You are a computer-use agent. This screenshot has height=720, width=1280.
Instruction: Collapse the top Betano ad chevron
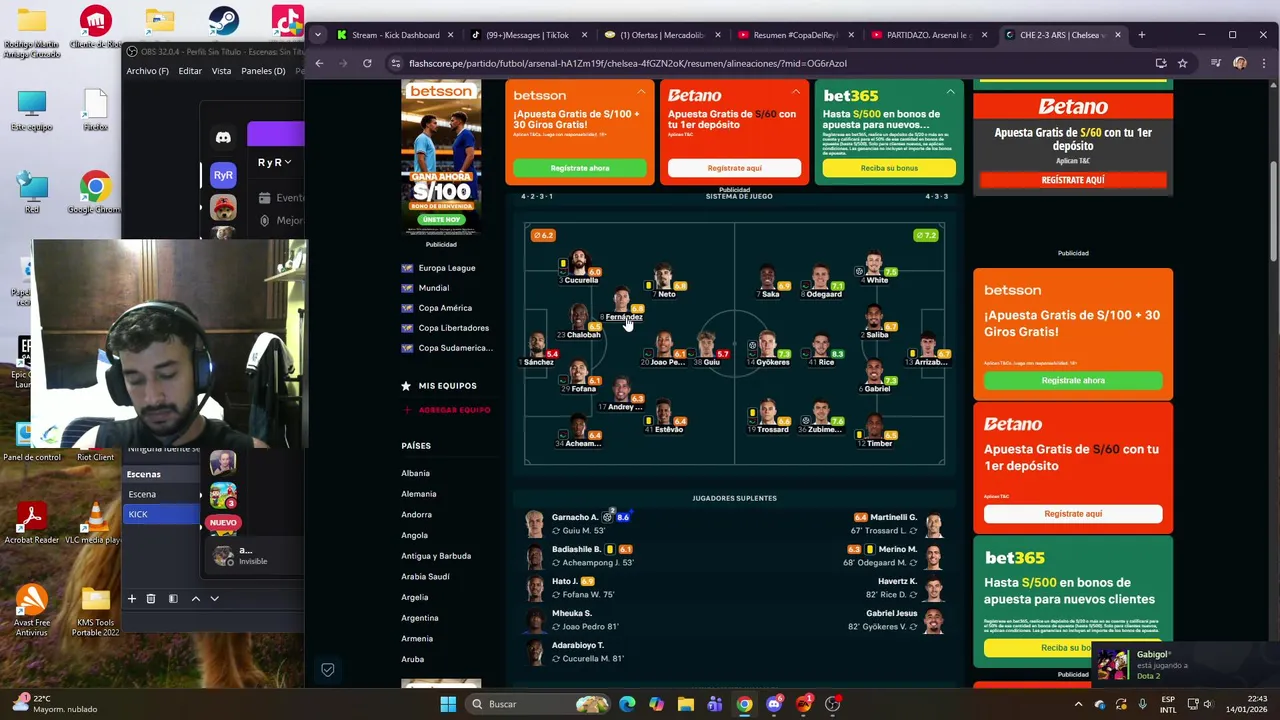coord(796,92)
